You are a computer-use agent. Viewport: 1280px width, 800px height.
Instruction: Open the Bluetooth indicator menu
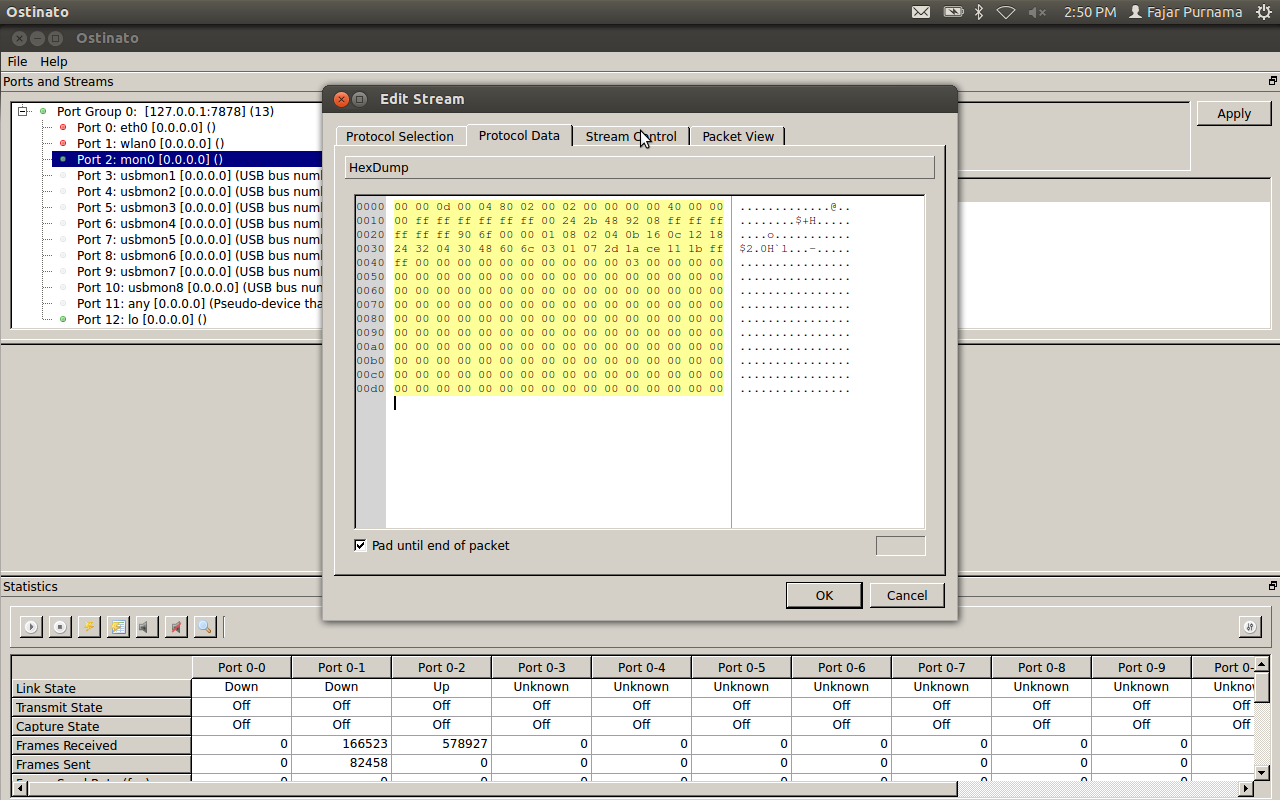click(x=980, y=12)
